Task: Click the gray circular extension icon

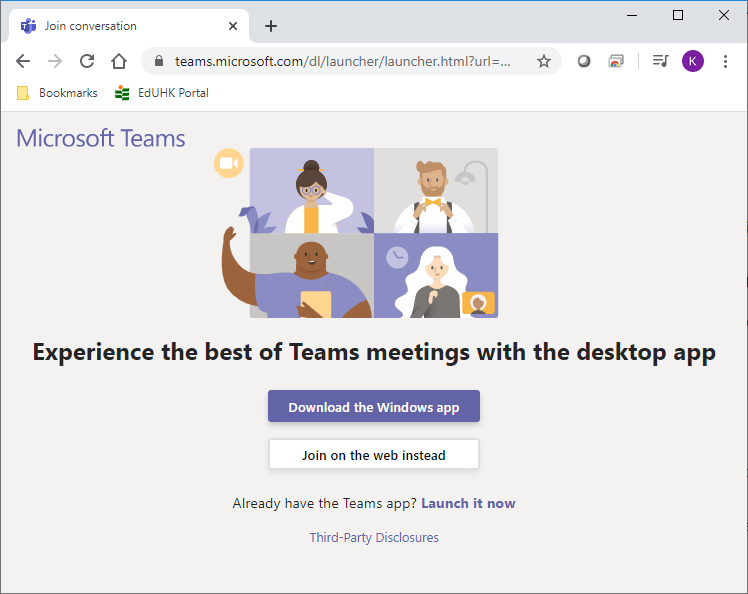Action: pyautogui.click(x=584, y=61)
